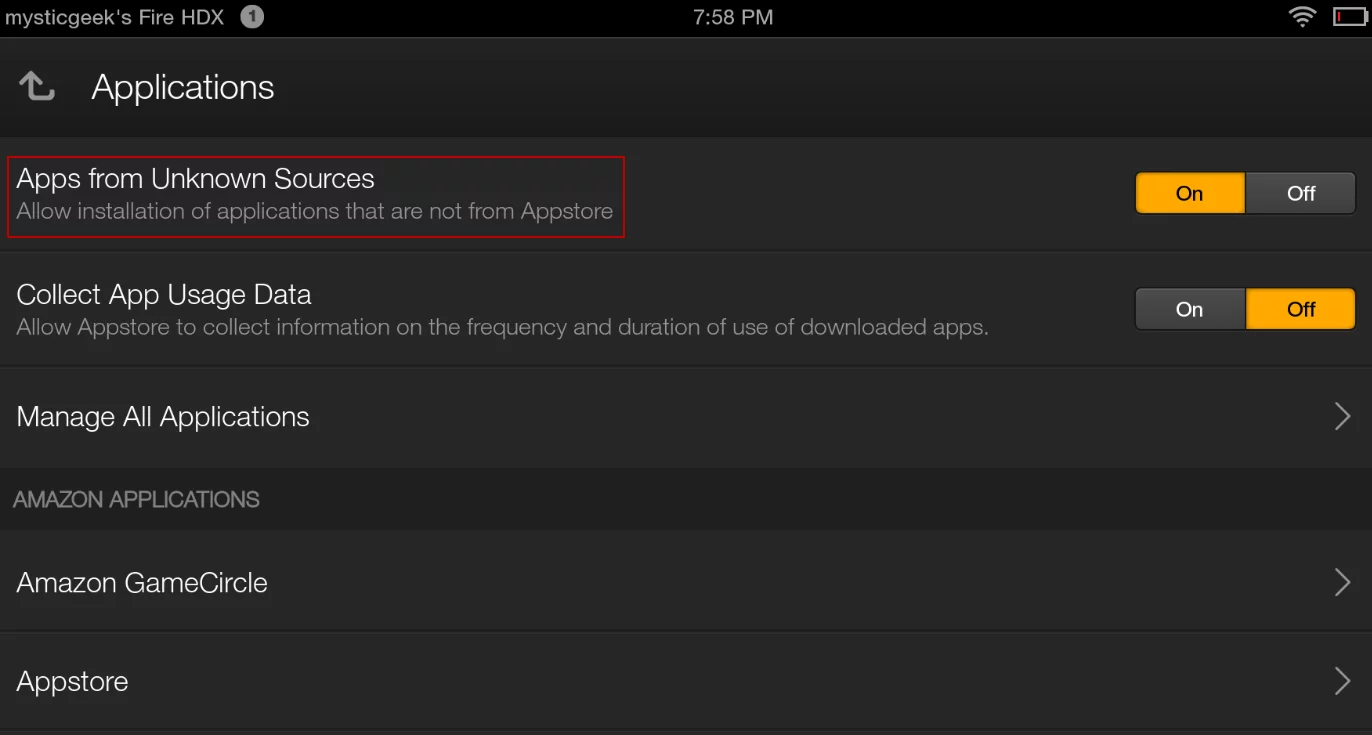Open the Appstore settings entry
This screenshot has width=1372, height=735.
(x=72, y=681)
